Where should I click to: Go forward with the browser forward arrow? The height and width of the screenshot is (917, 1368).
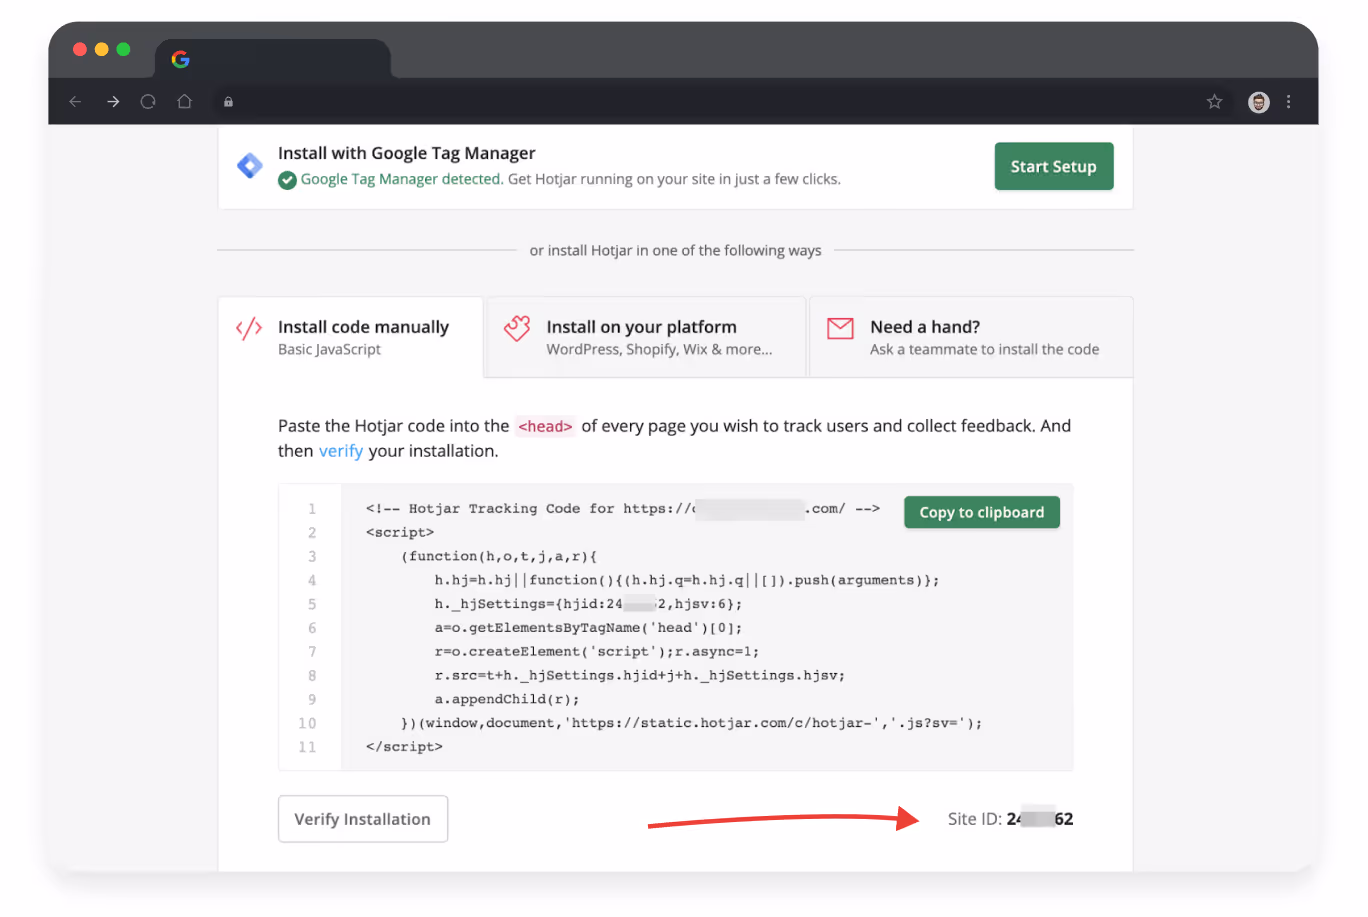tap(113, 101)
